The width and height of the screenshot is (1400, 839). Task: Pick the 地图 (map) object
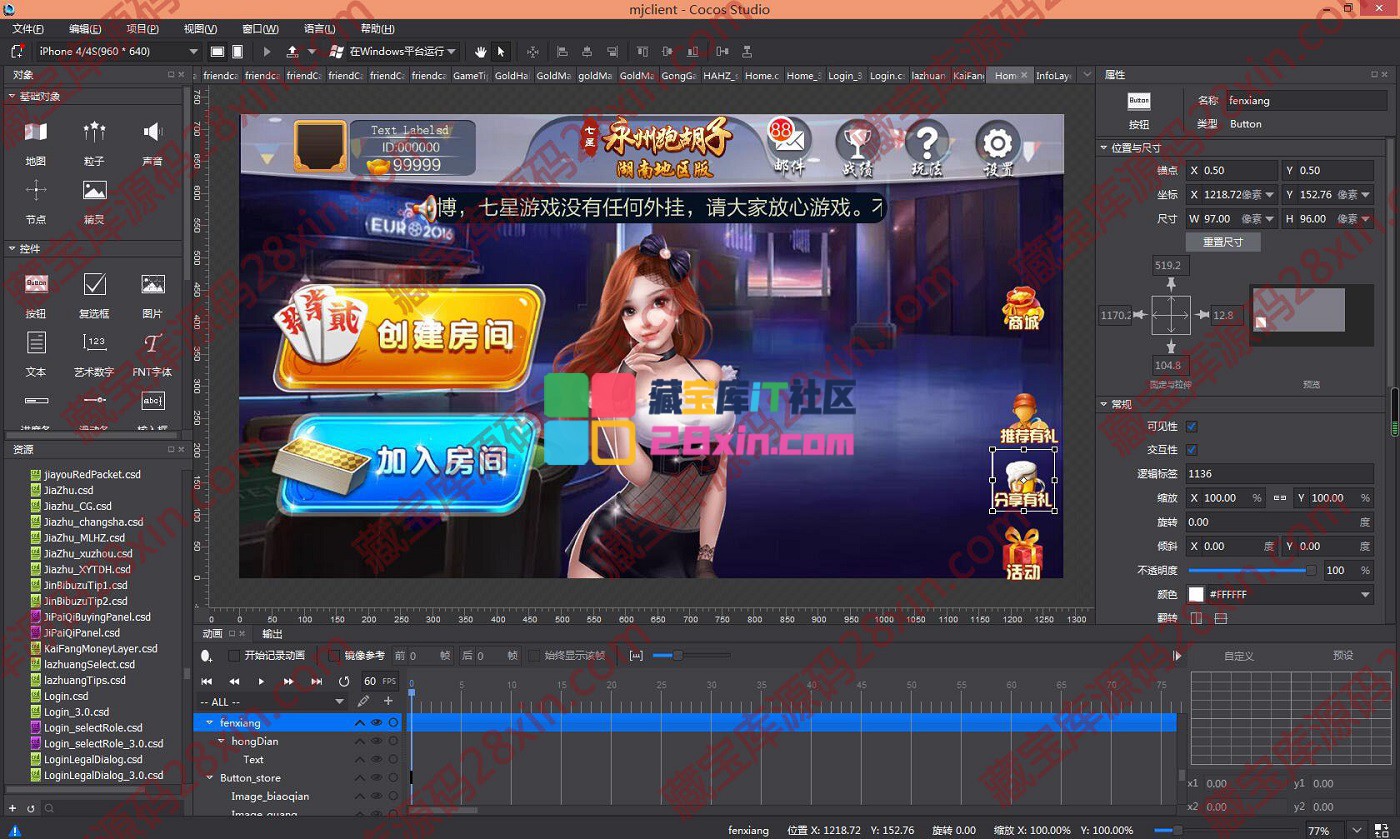pos(36,142)
